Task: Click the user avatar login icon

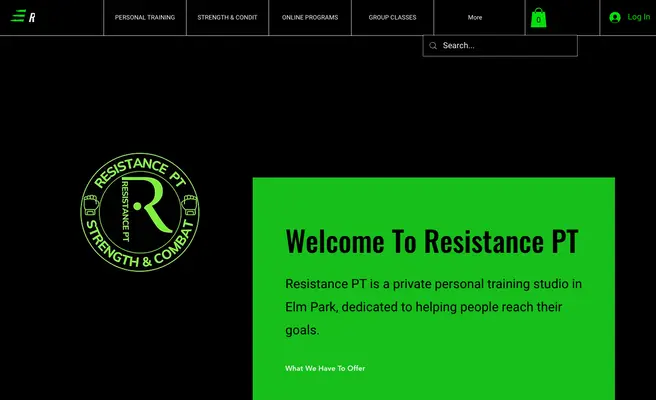Action: coord(615,17)
